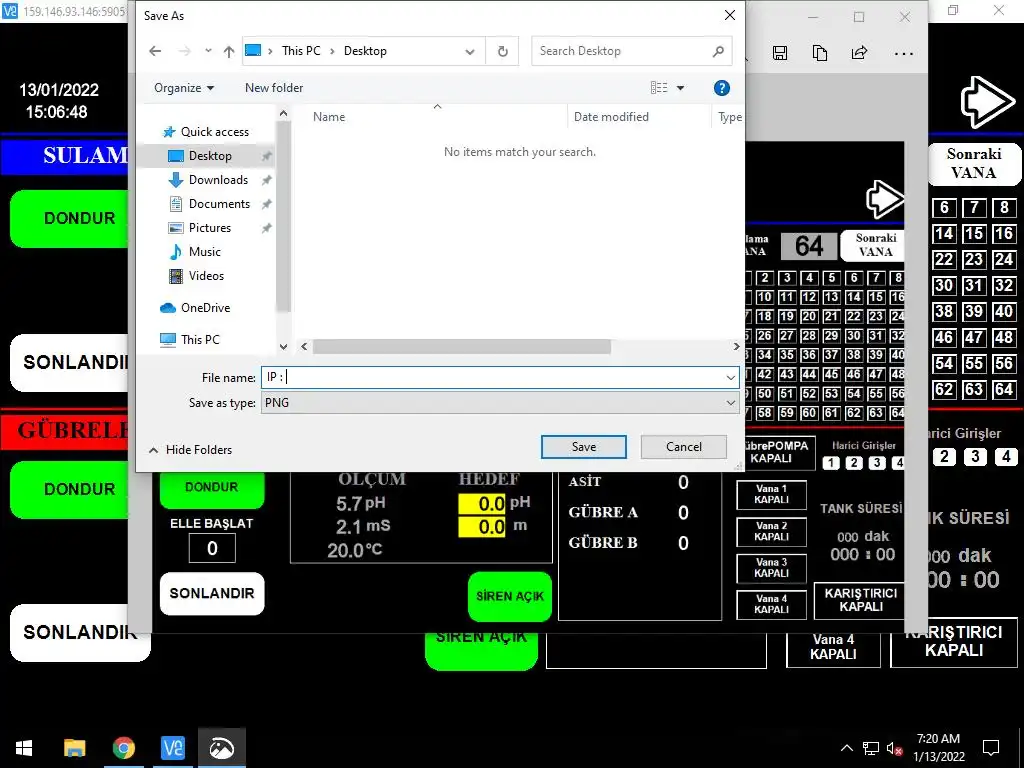1024x768 pixels.
Task: Sort by Date modified column header
Action: [x=611, y=117]
